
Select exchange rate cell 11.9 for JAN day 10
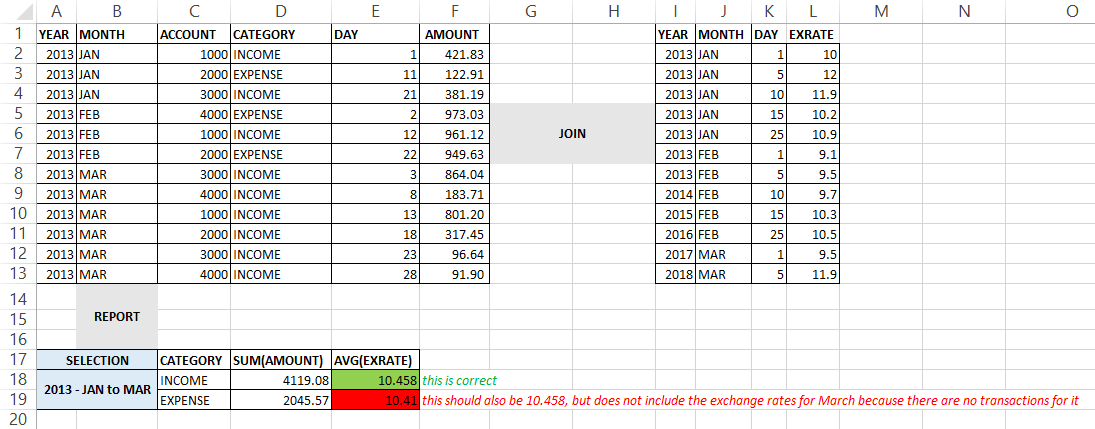pos(813,94)
